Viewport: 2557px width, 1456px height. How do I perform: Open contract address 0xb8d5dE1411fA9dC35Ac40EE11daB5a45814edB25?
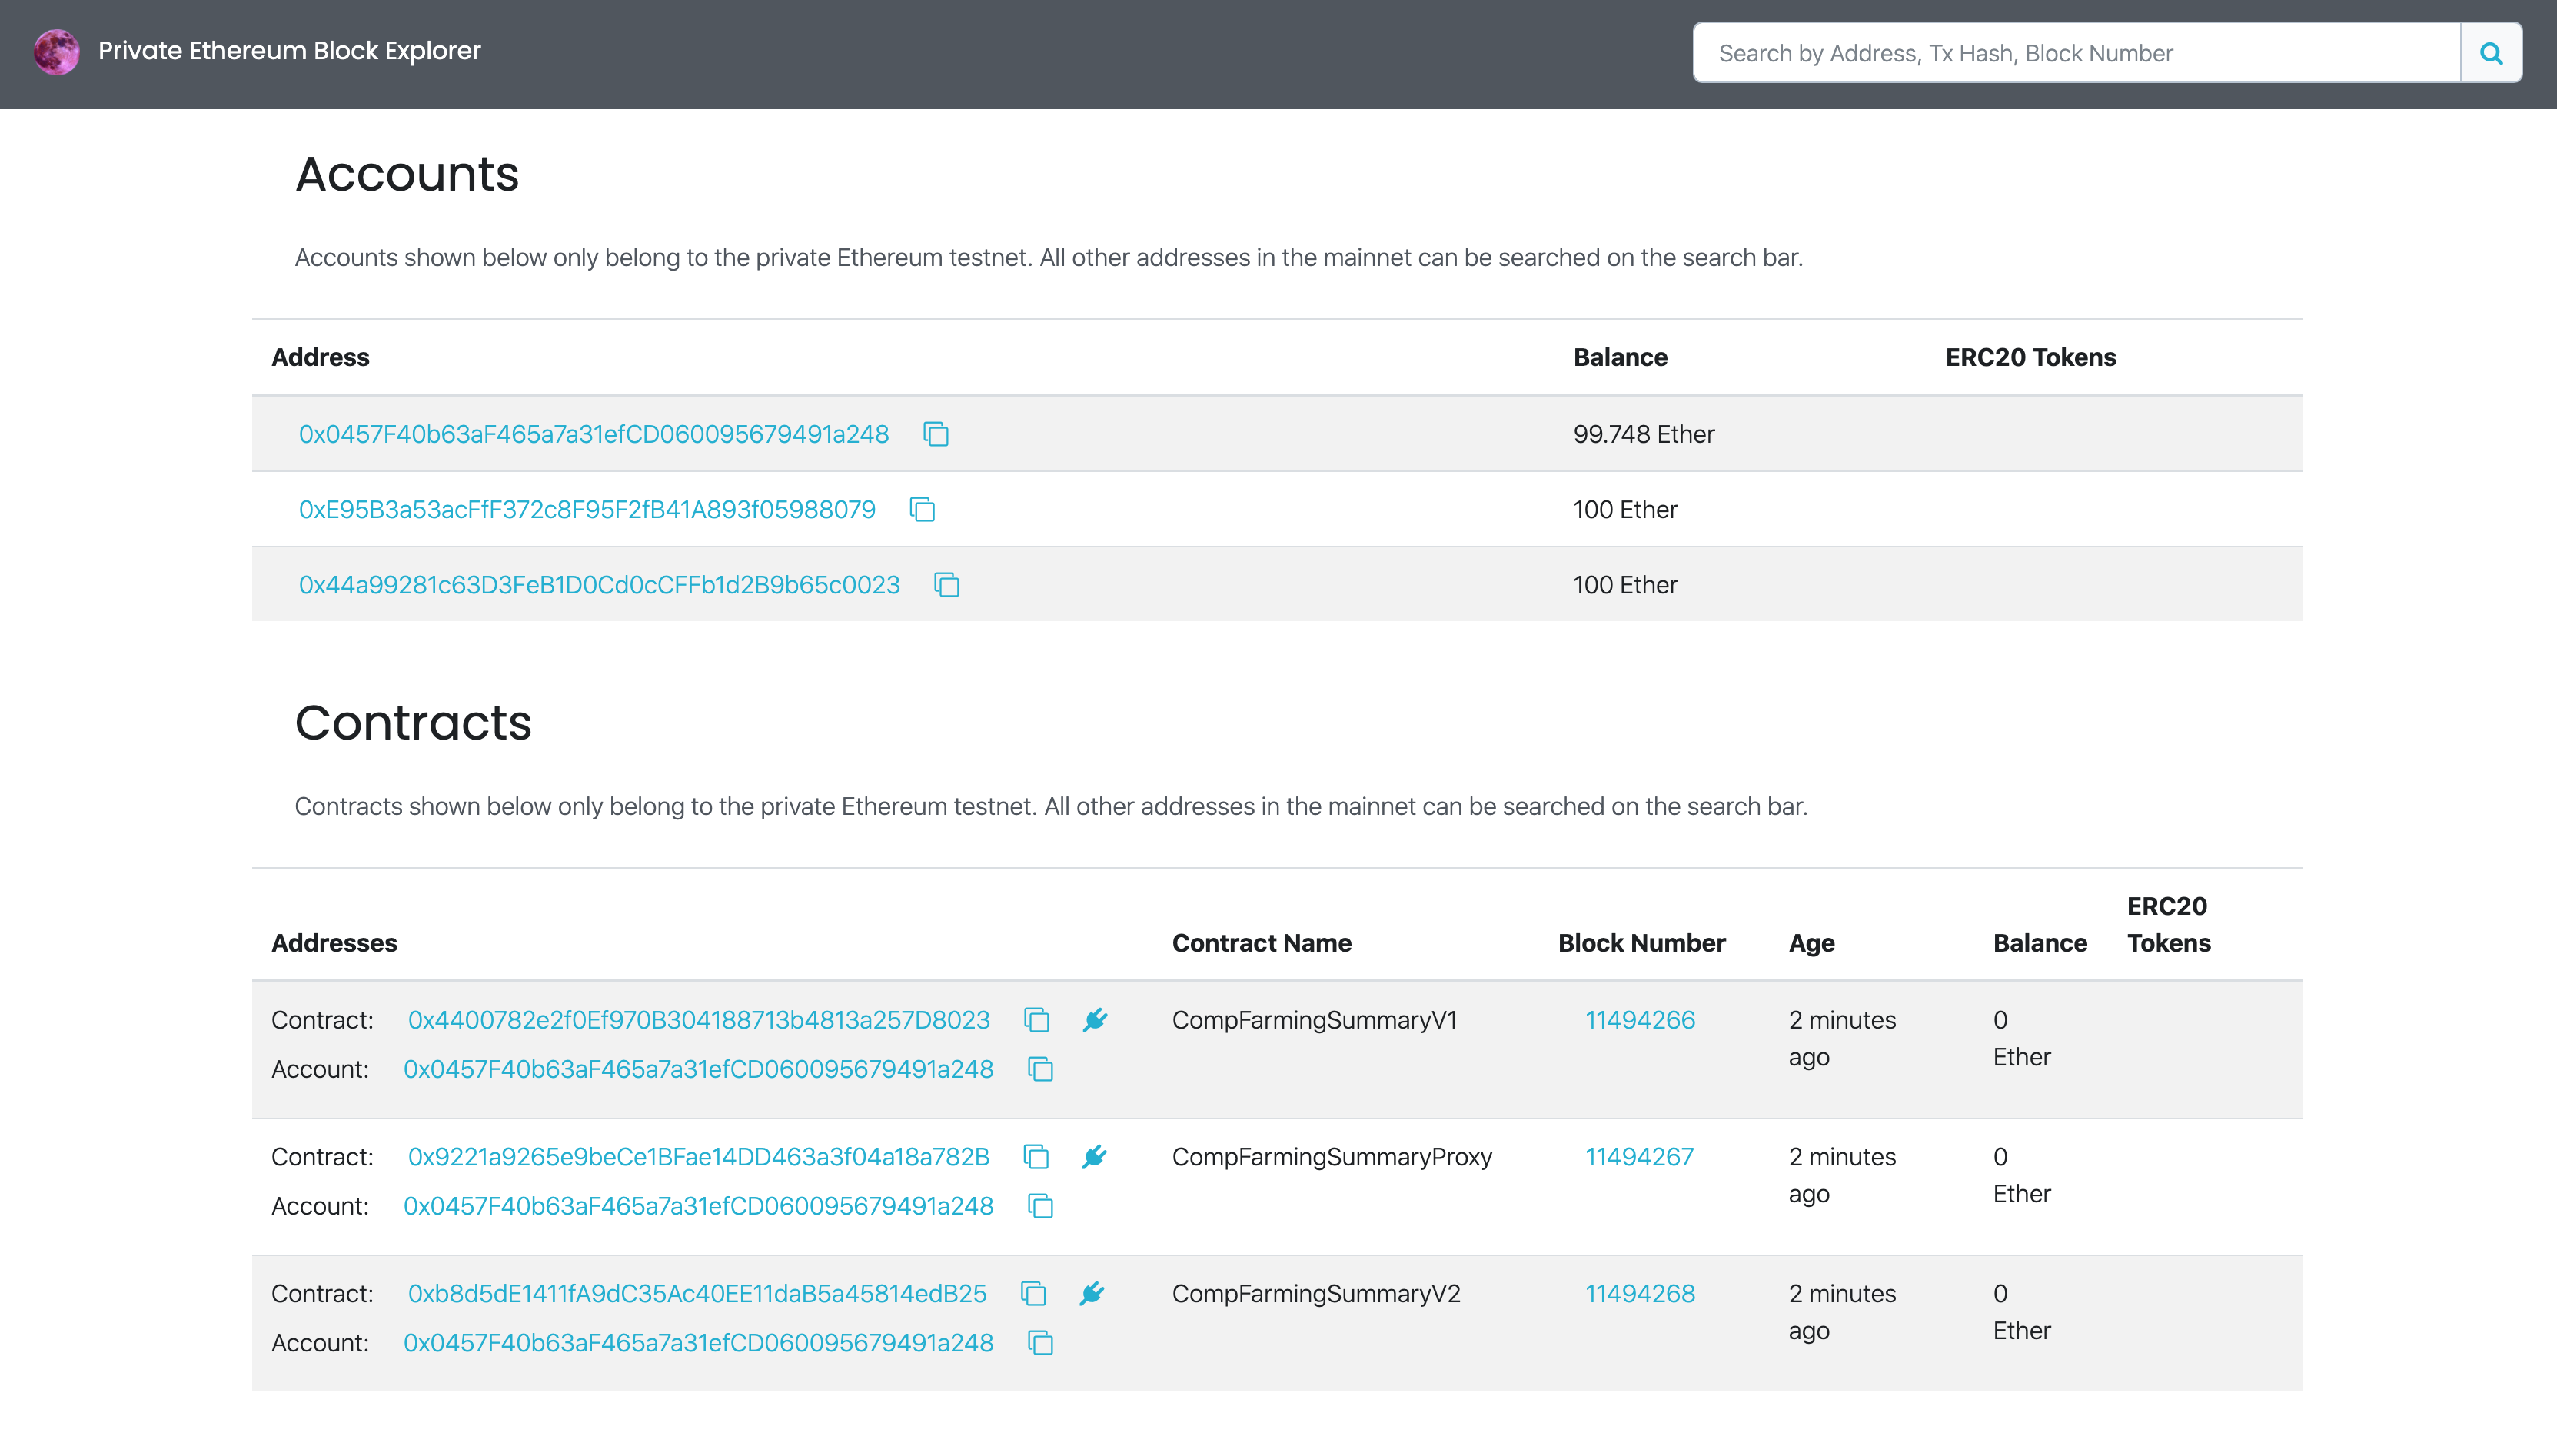pos(697,1294)
